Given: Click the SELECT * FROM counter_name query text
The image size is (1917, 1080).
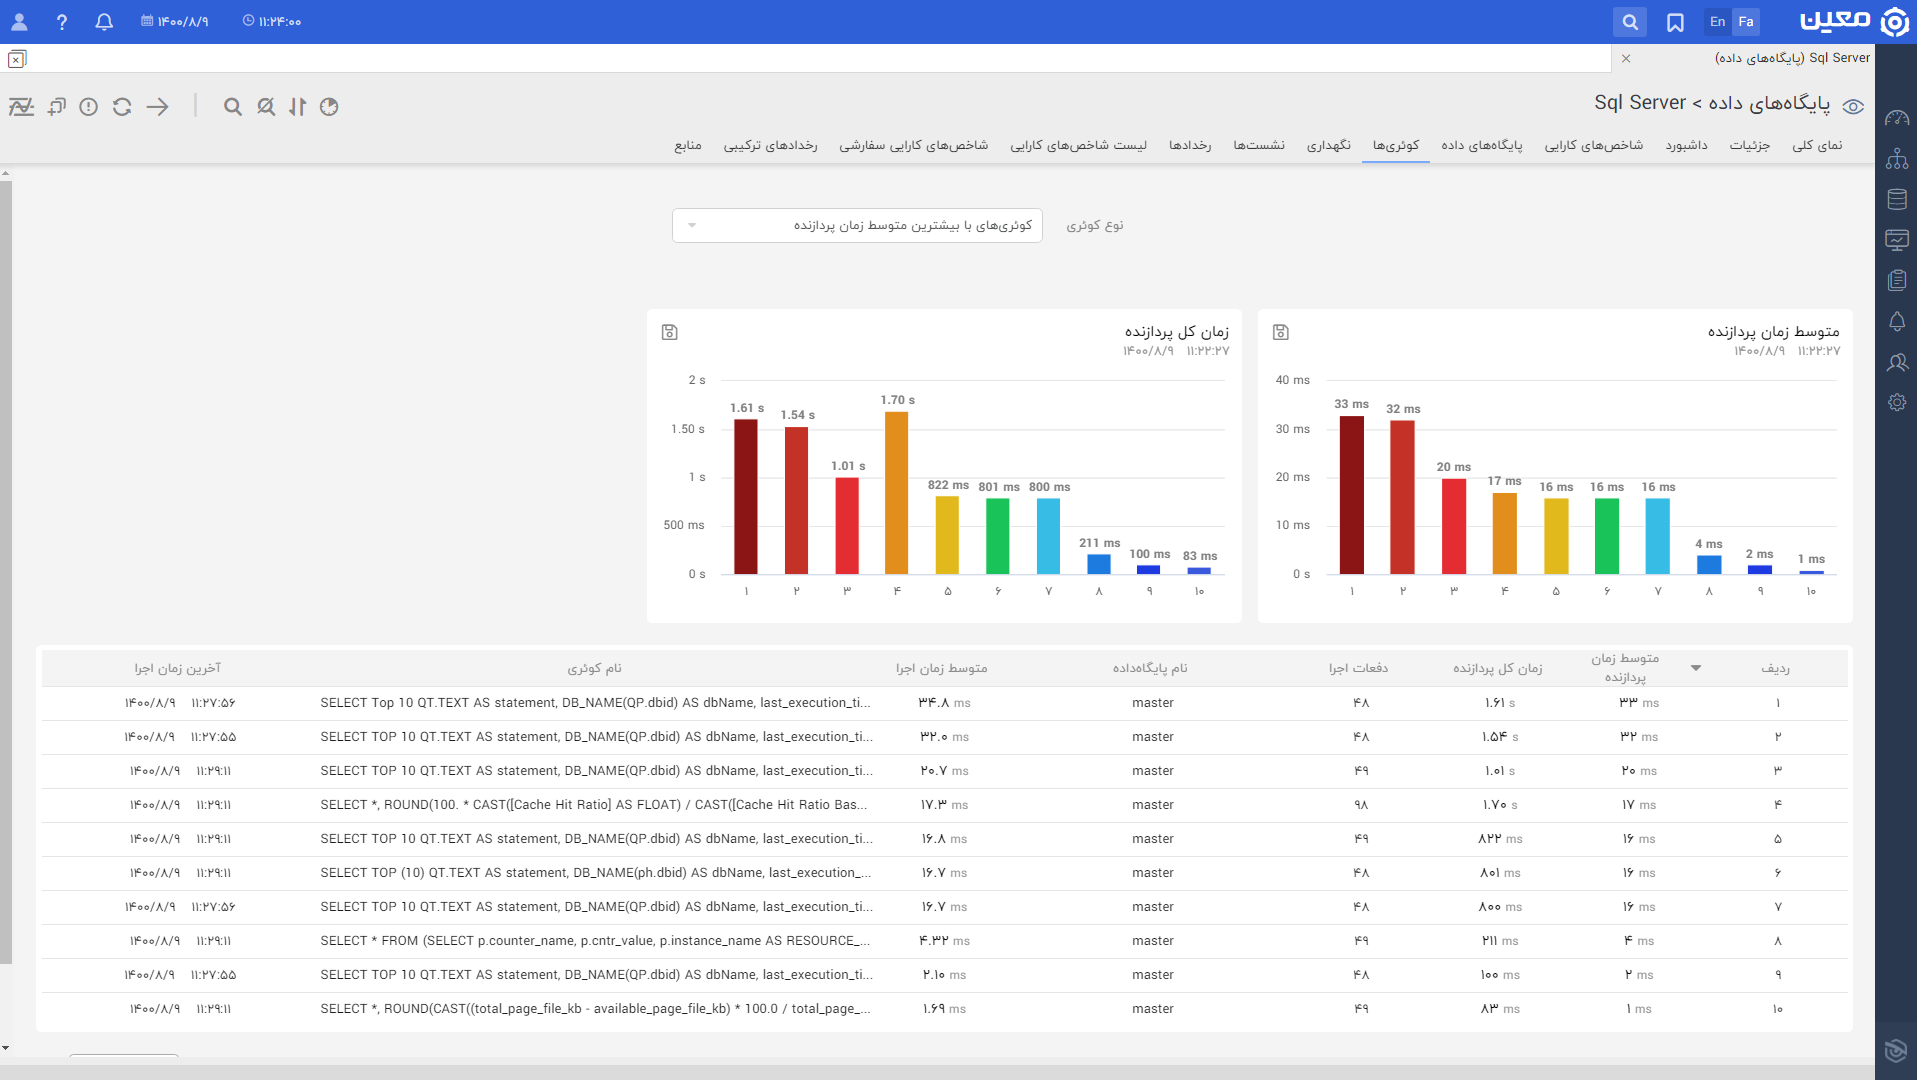Looking at the screenshot, I should (596, 941).
